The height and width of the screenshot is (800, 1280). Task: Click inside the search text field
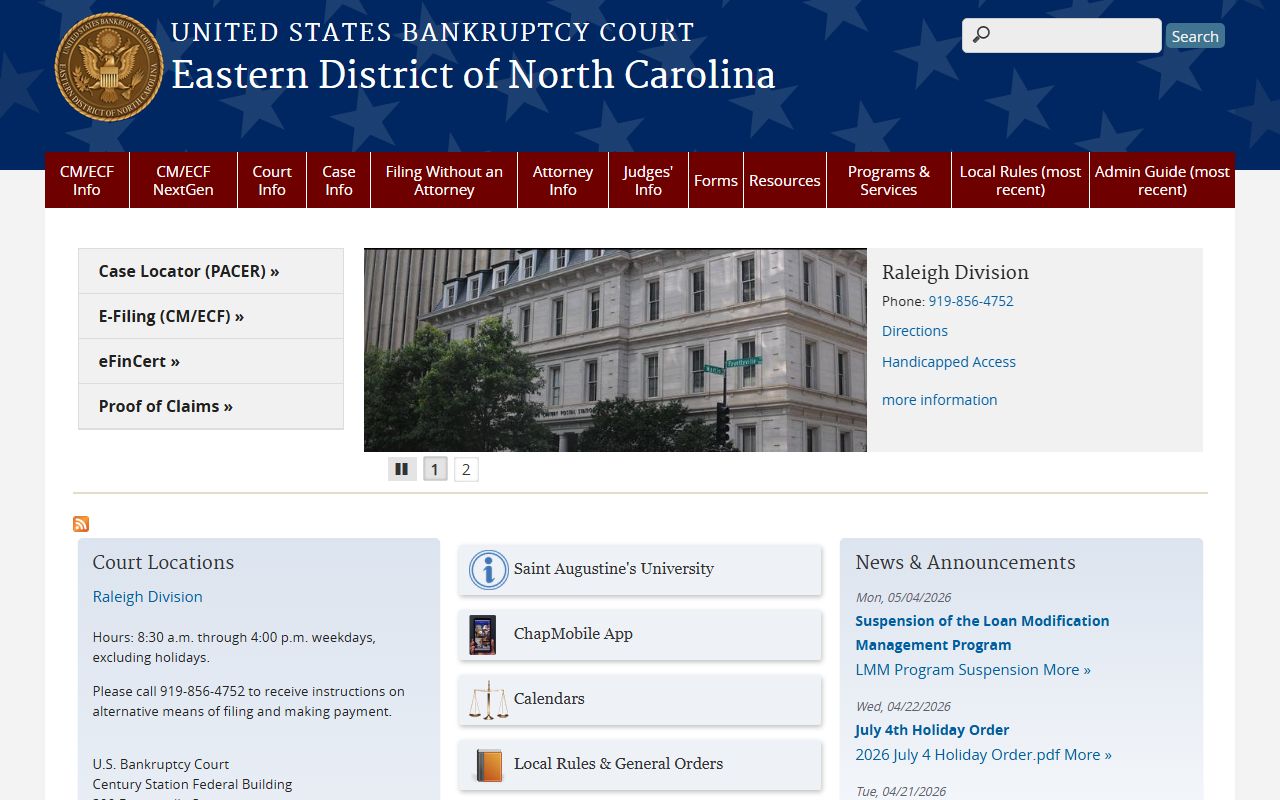1062,36
